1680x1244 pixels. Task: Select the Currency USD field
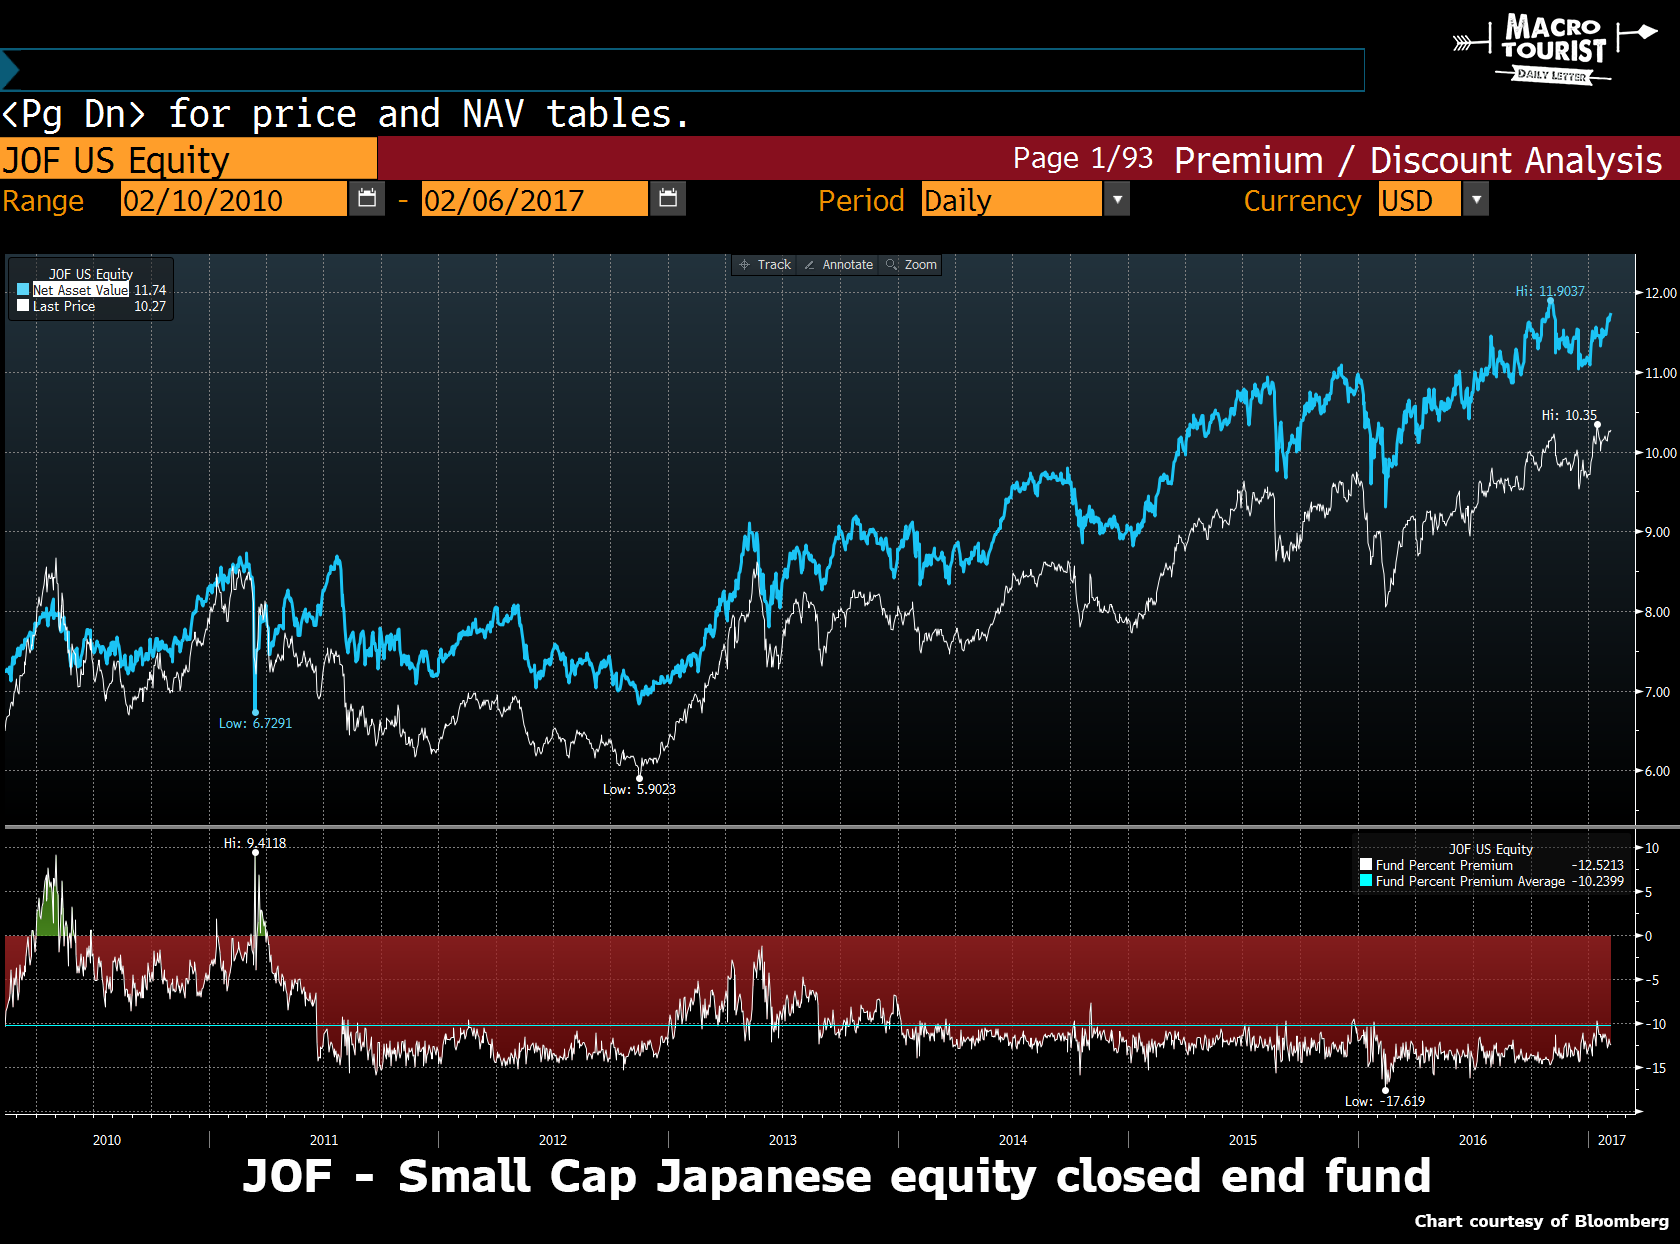click(x=1419, y=199)
